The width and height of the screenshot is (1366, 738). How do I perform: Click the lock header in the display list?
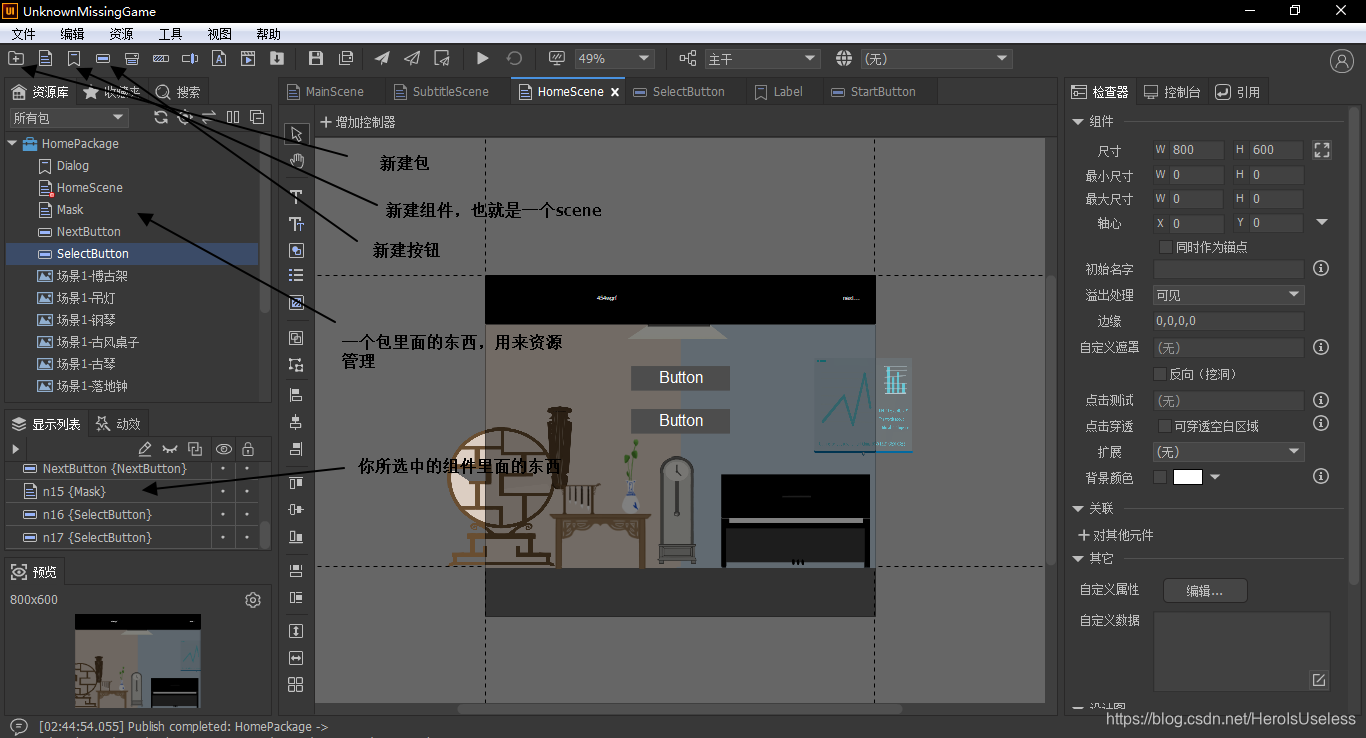click(248, 450)
